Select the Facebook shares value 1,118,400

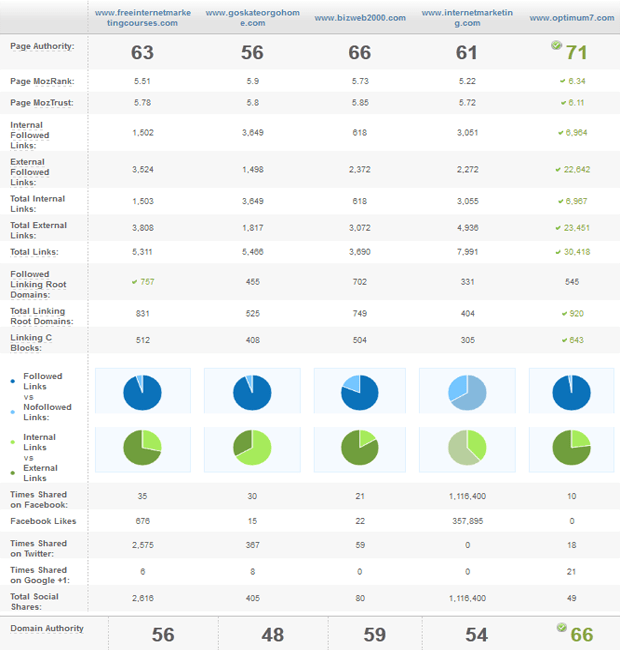pyautogui.click(x=467, y=496)
